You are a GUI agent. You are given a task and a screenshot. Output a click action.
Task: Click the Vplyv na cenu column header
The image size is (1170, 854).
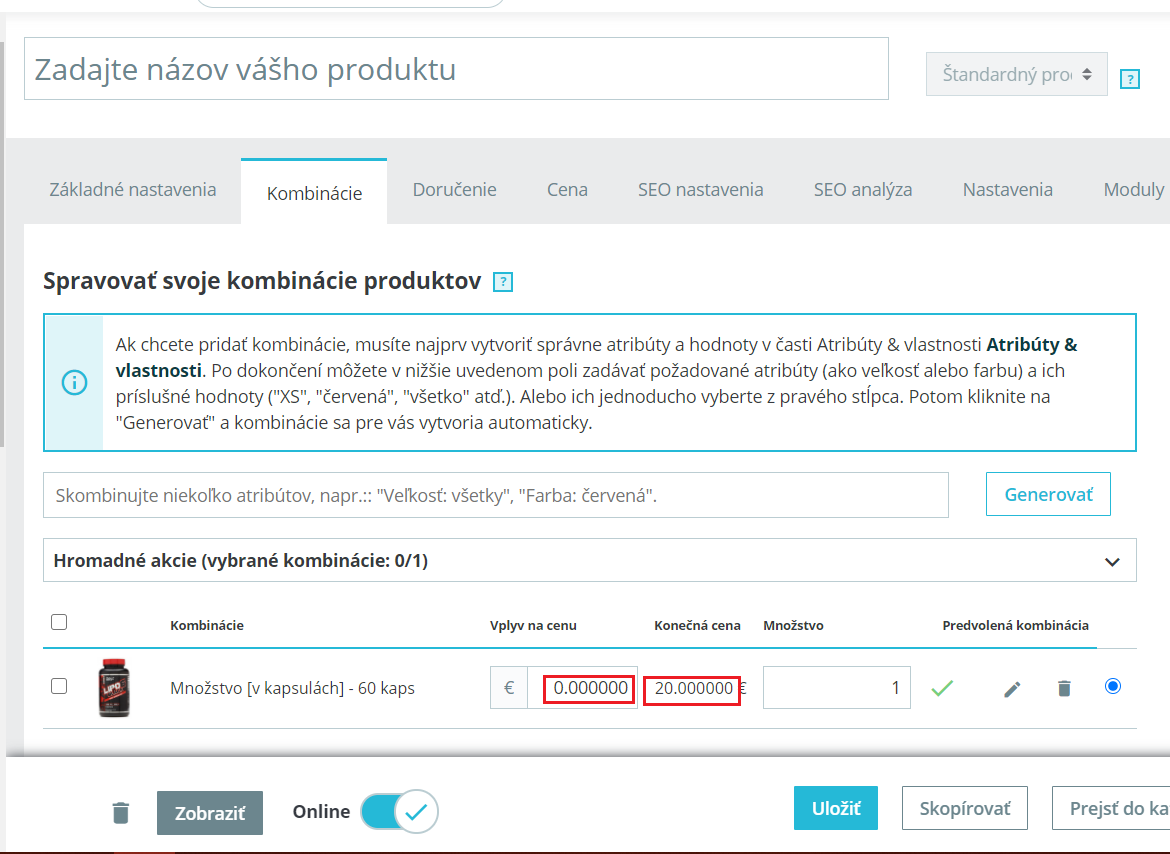click(533, 625)
